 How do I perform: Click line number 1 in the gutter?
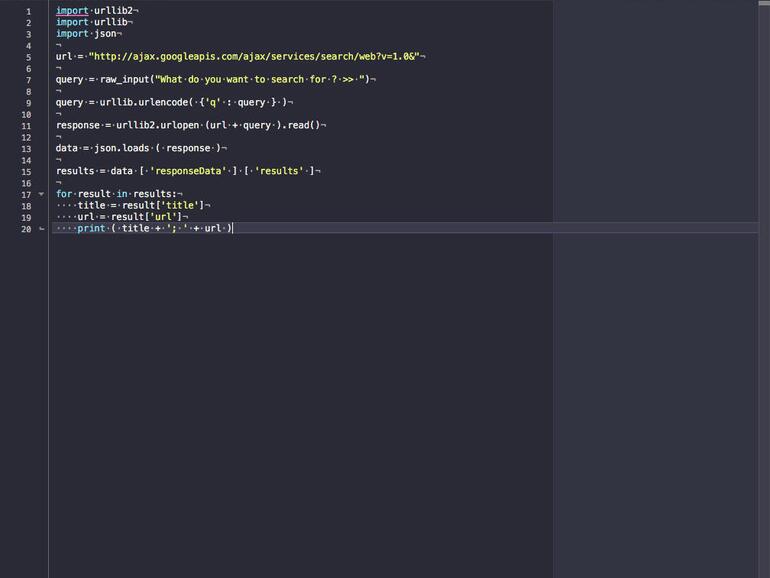click(x=28, y=11)
